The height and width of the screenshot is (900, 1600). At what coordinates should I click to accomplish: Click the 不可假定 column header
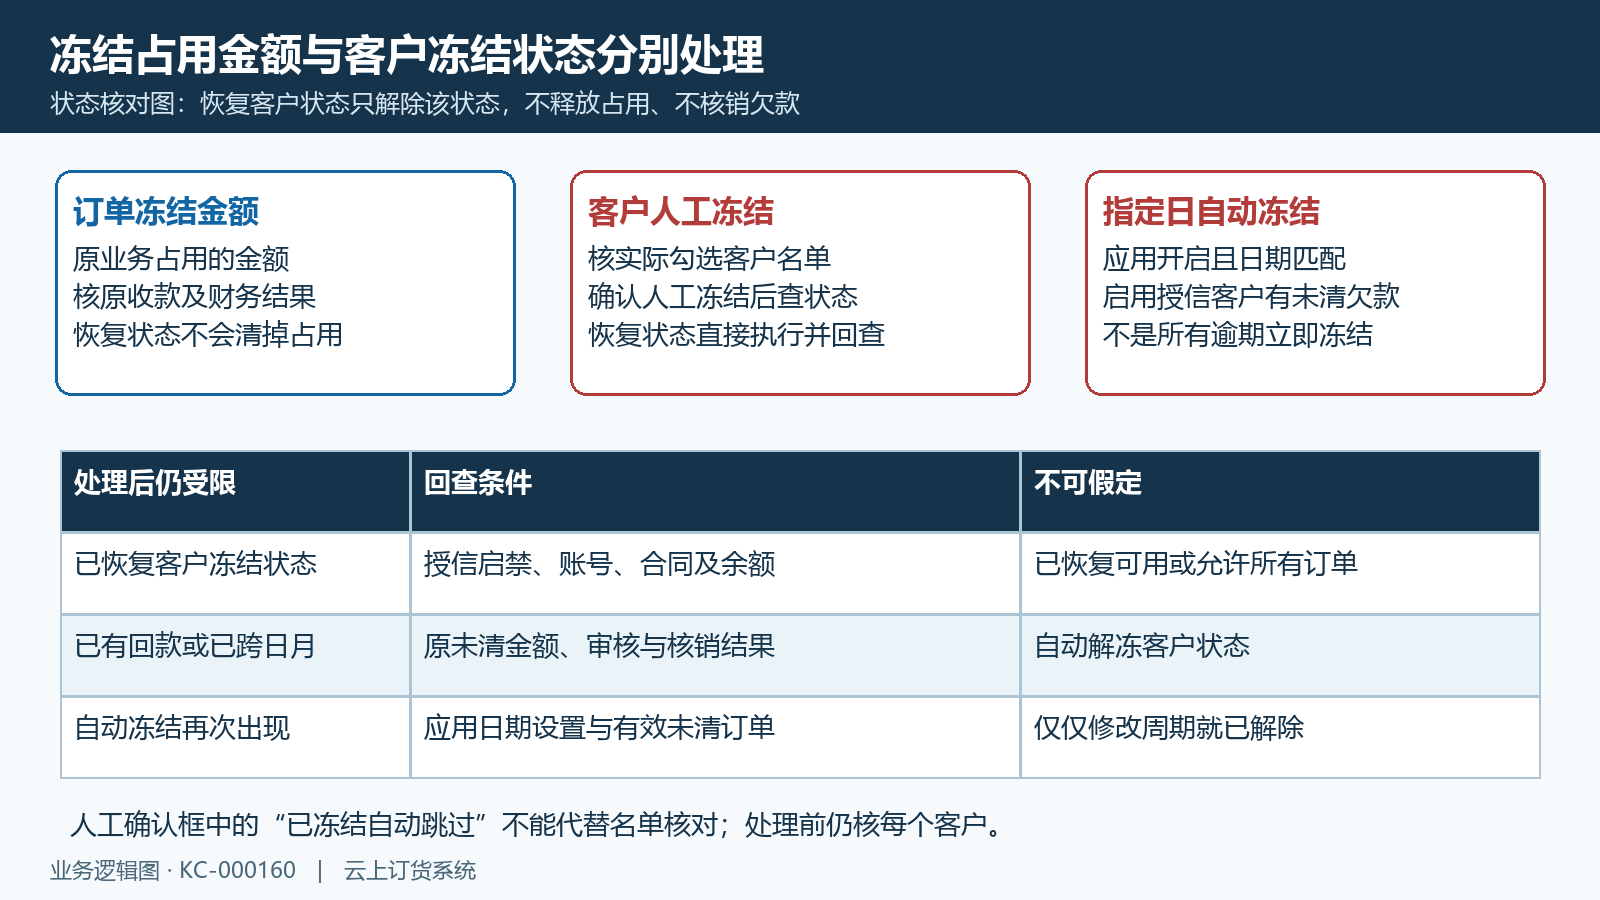pyautogui.click(x=1281, y=491)
